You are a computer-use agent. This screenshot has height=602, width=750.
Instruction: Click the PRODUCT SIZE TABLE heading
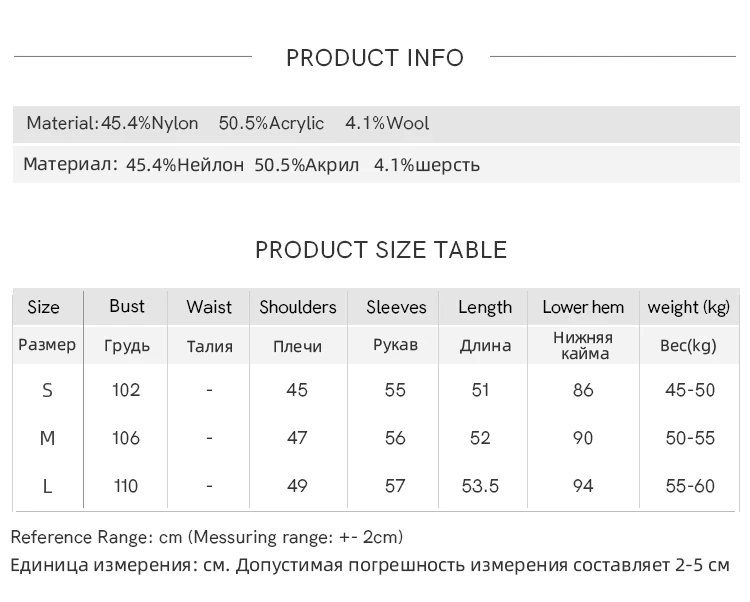point(381,250)
